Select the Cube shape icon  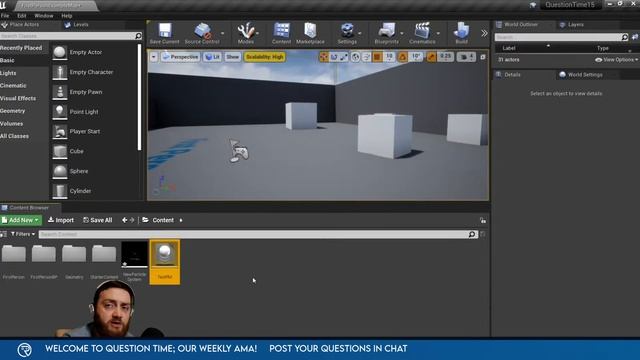point(60,151)
